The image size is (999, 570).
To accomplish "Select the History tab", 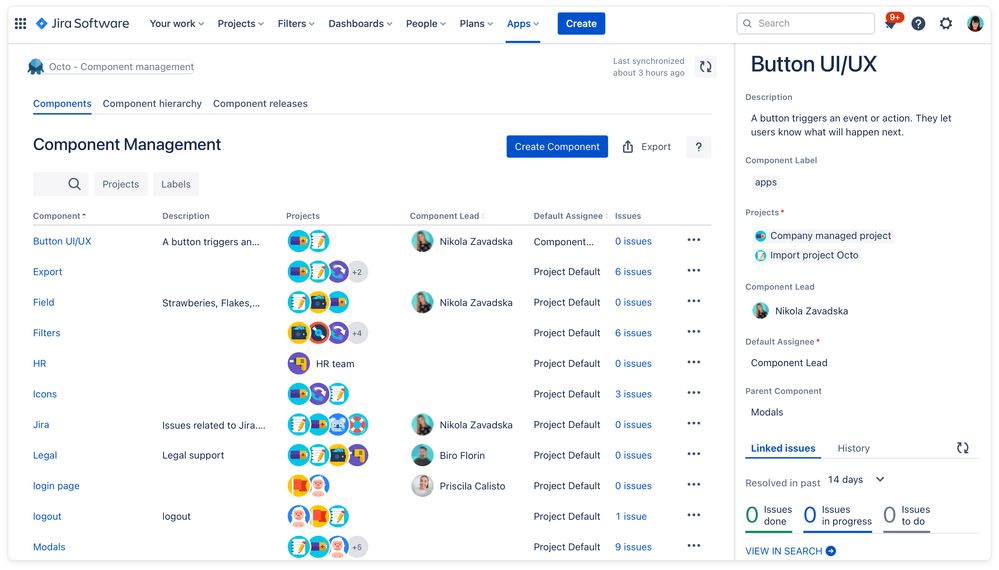I will coord(853,448).
